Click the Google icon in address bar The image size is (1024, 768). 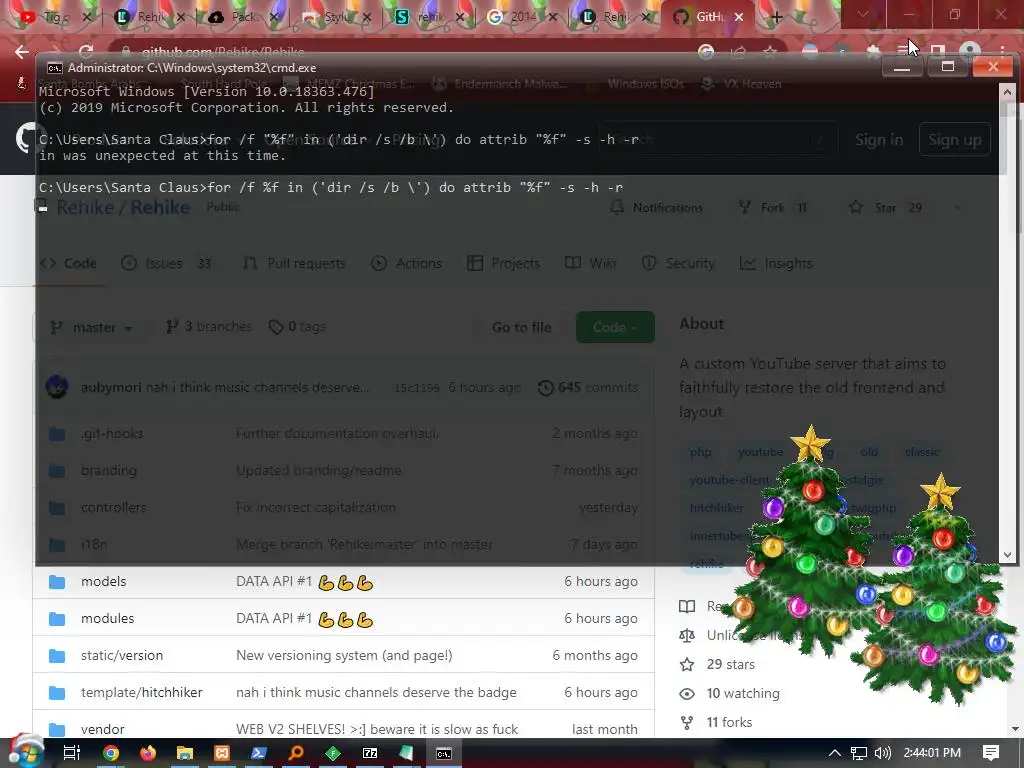point(706,52)
